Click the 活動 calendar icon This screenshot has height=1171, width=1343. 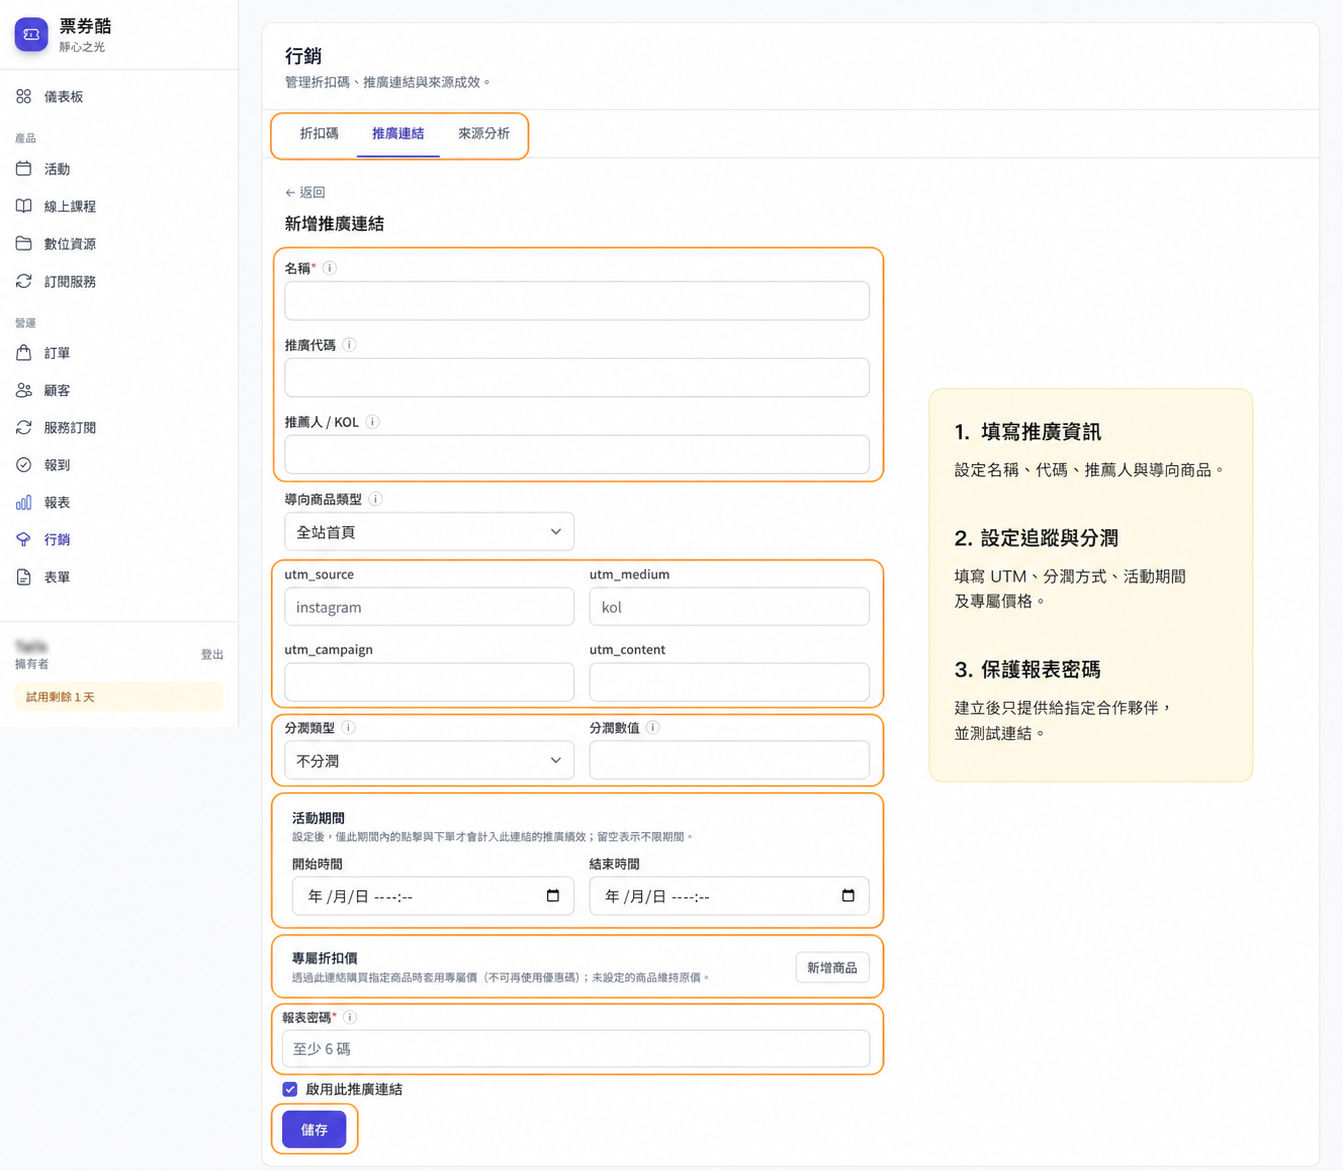[24, 169]
